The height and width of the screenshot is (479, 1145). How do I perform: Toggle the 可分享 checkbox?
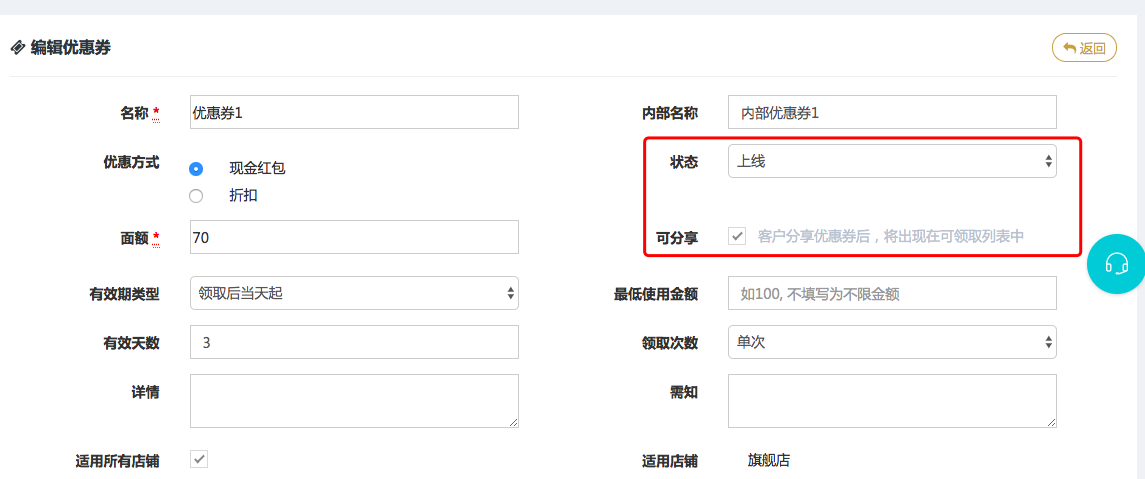pos(737,236)
